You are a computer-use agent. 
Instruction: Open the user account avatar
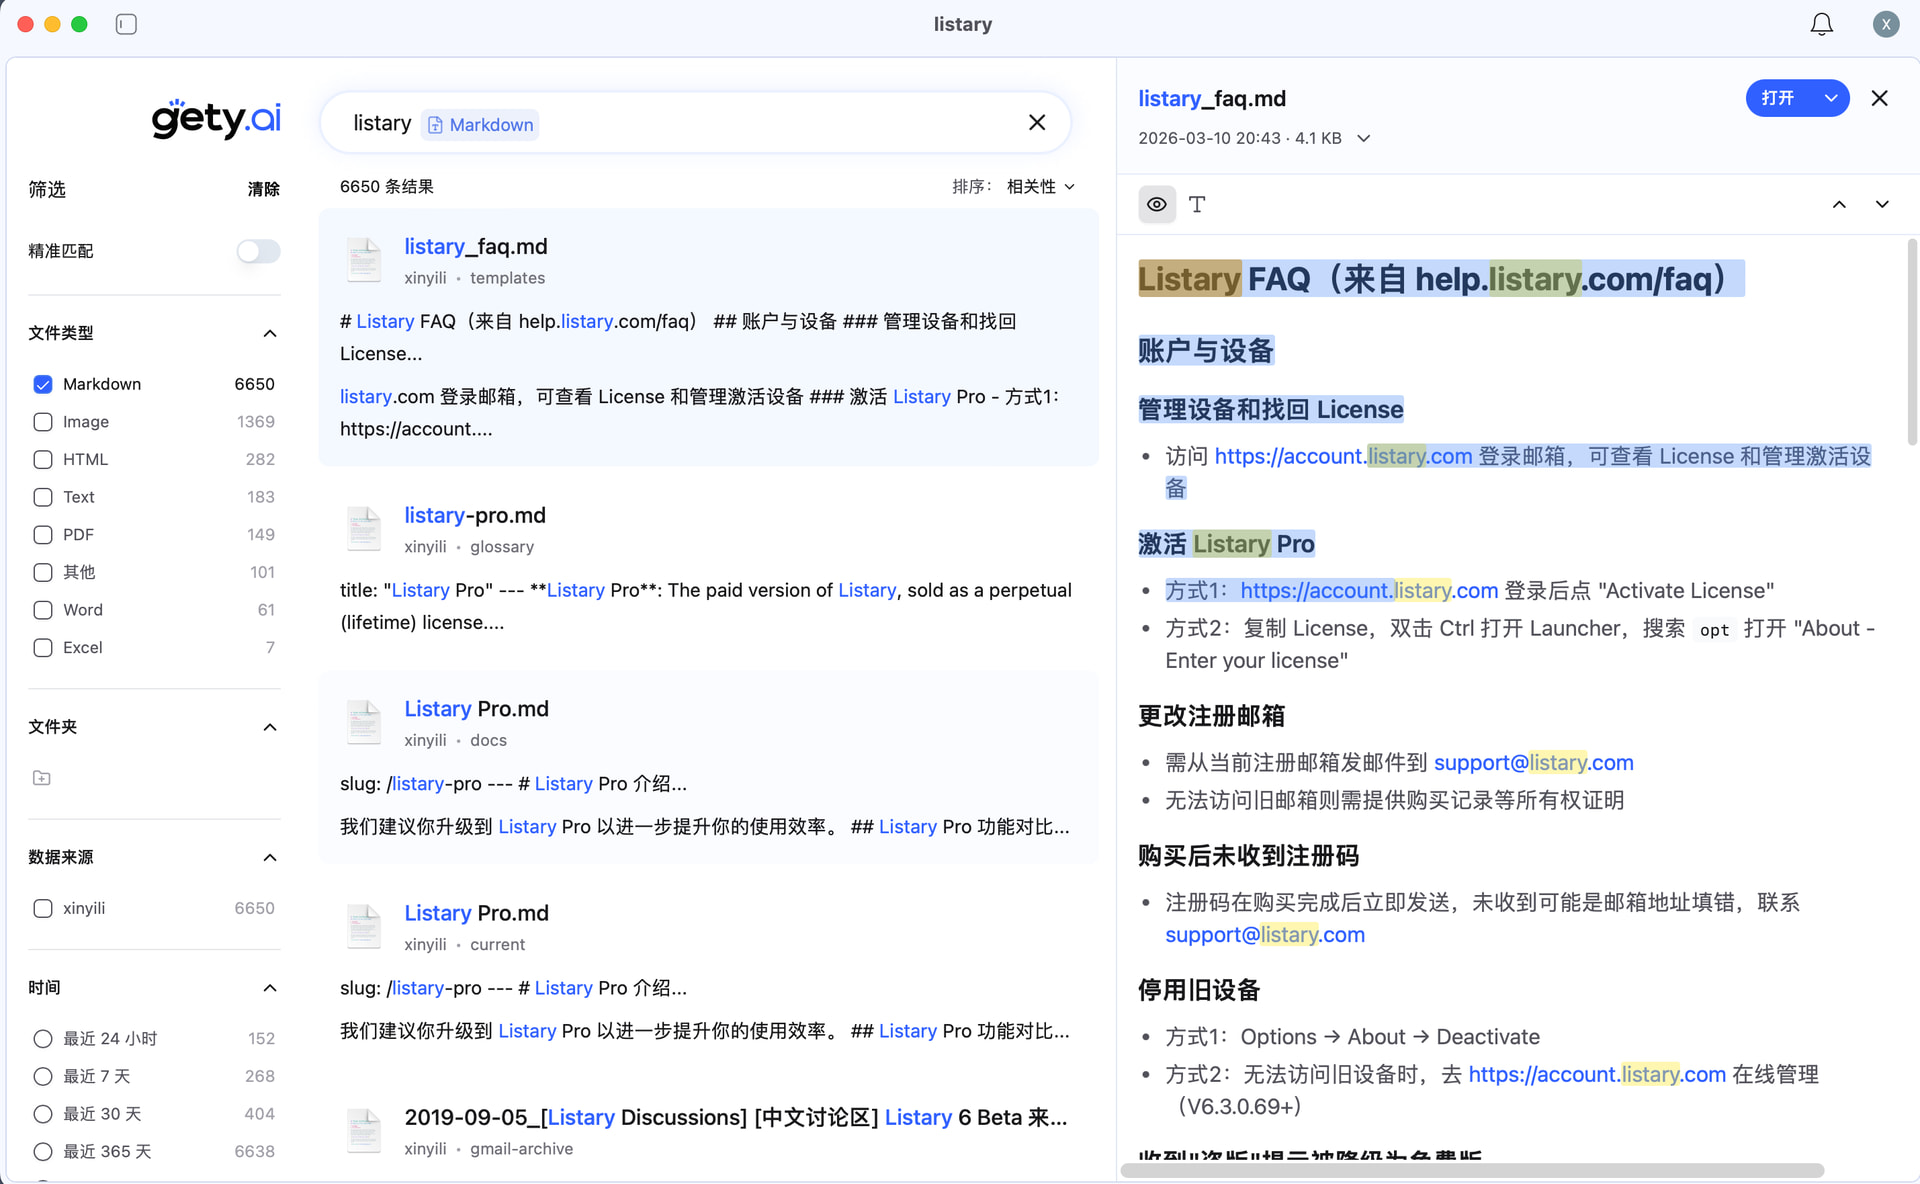(x=1885, y=24)
